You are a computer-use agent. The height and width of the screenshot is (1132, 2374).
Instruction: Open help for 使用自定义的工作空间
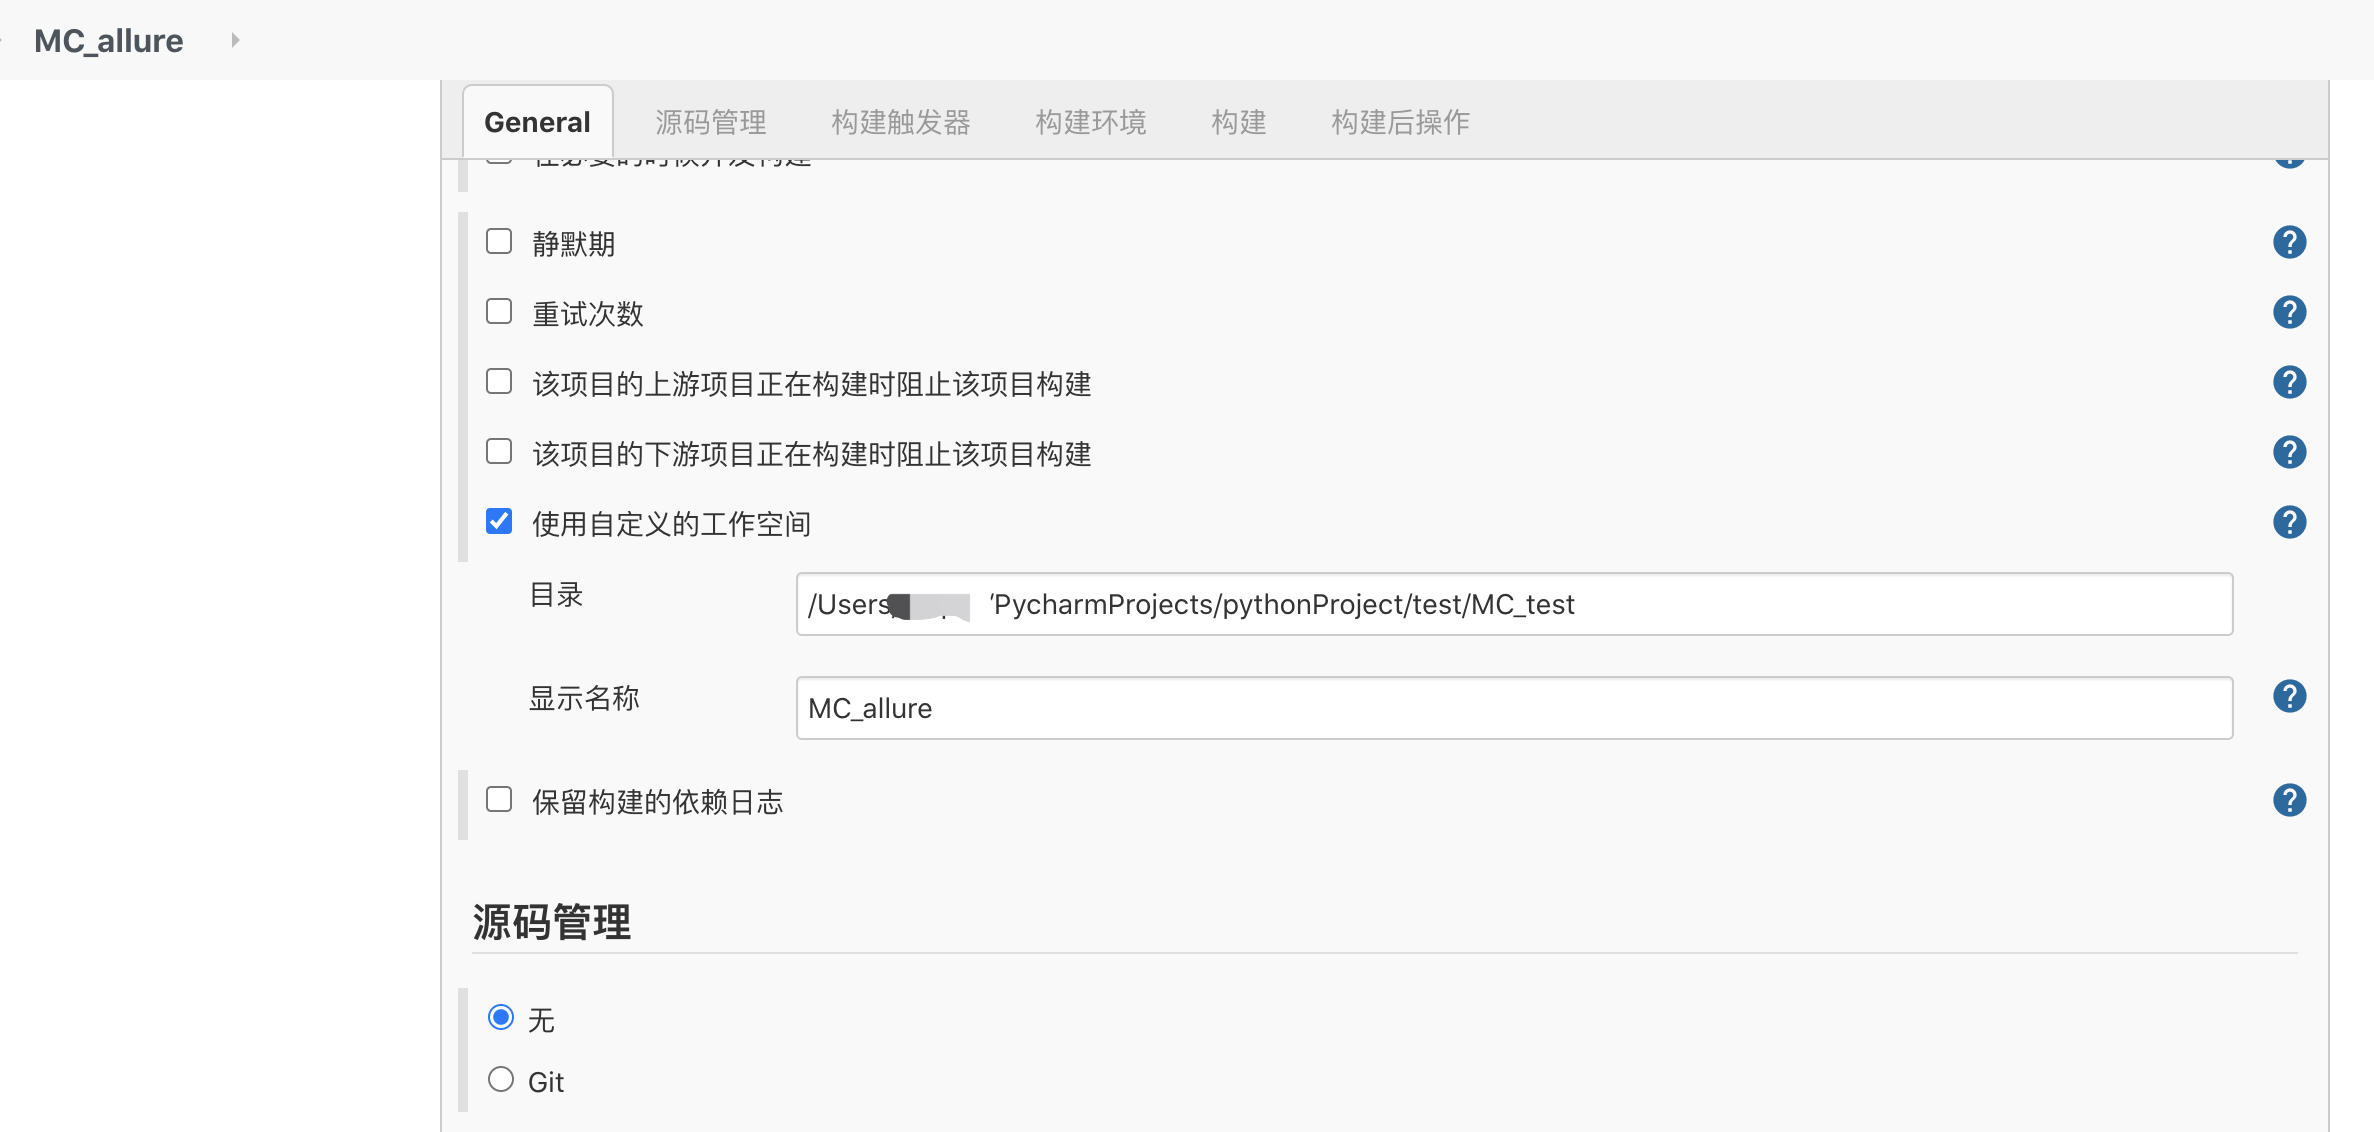2289,522
